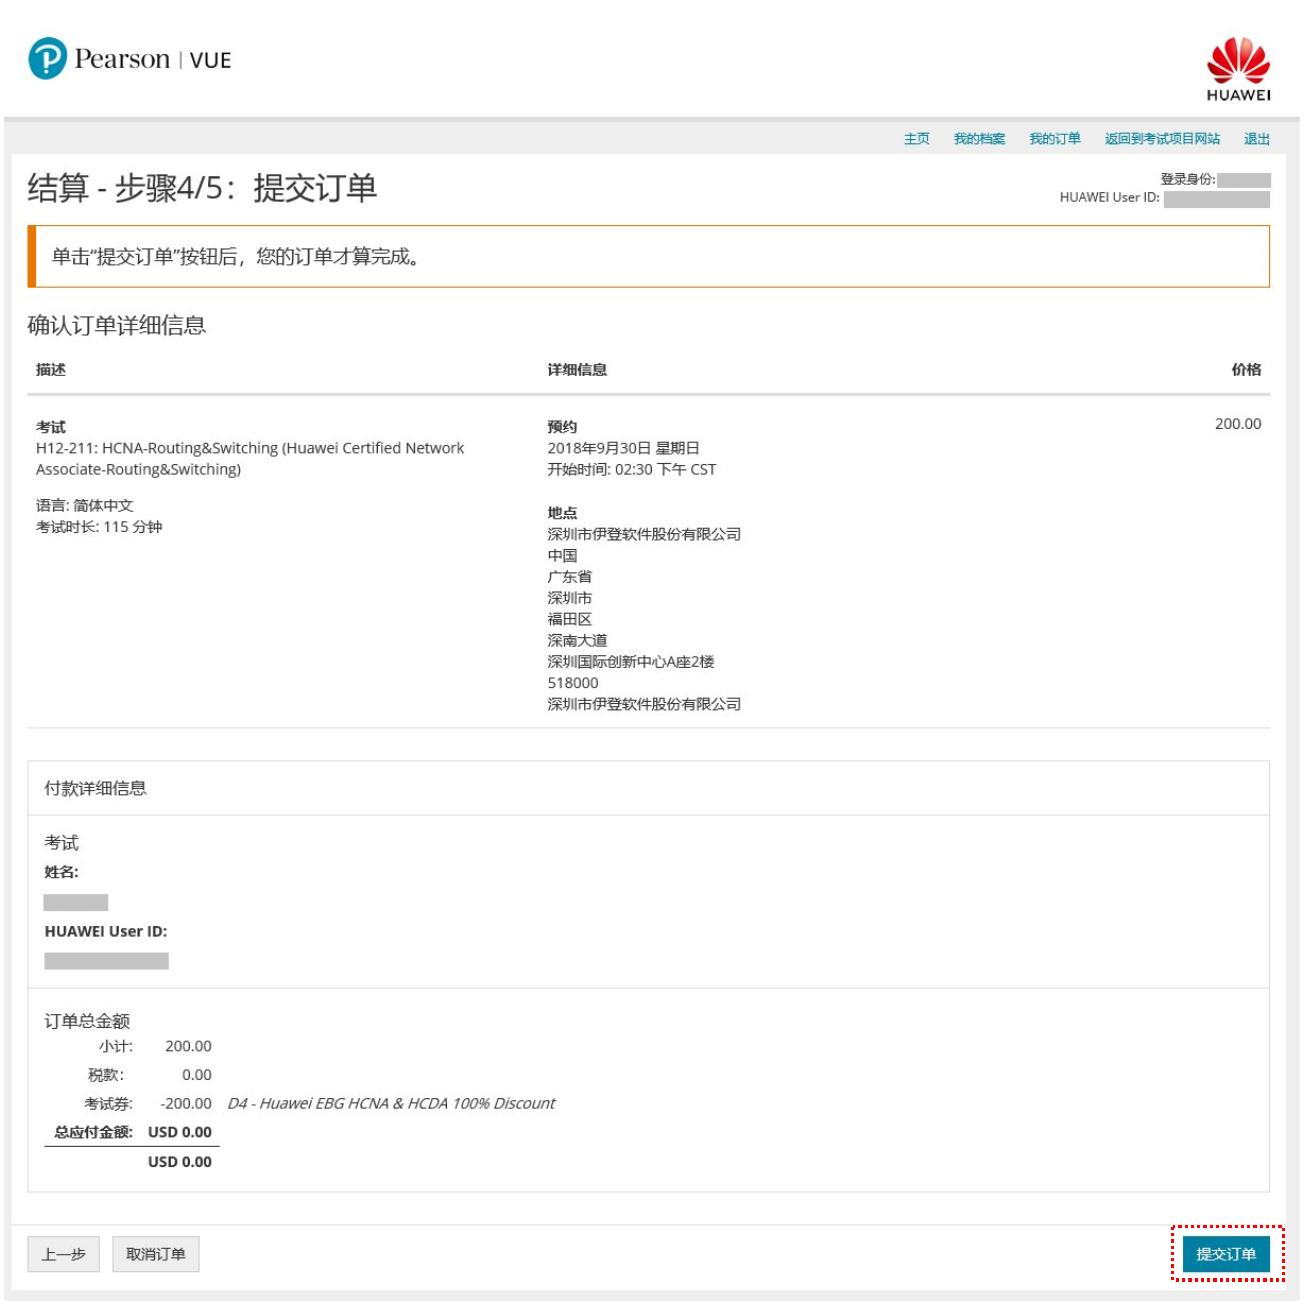Click the orange-bordered order notice banner text
The width and height of the screenshot is (1305, 1305).
click(236, 257)
